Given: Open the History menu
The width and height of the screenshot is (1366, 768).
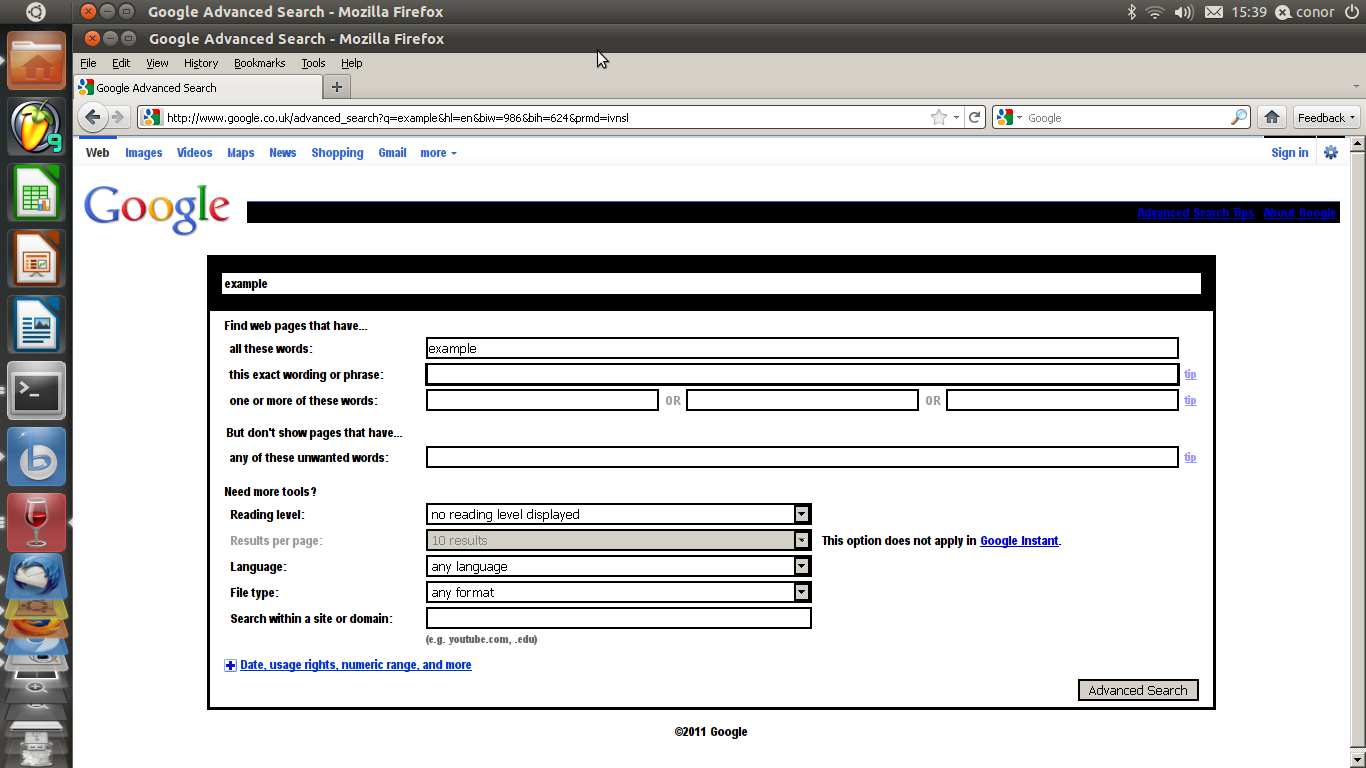Looking at the screenshot, I should (200, 63).
